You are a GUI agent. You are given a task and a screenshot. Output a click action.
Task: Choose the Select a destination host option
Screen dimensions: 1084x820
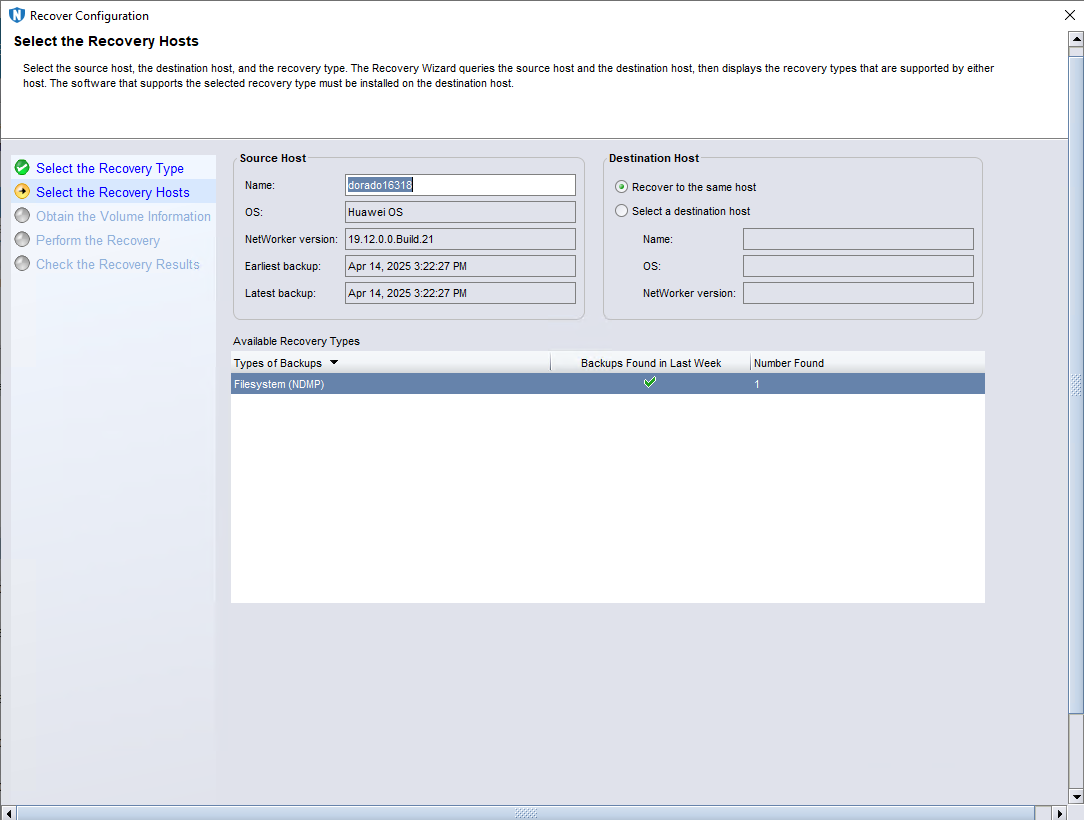point(622,211)
